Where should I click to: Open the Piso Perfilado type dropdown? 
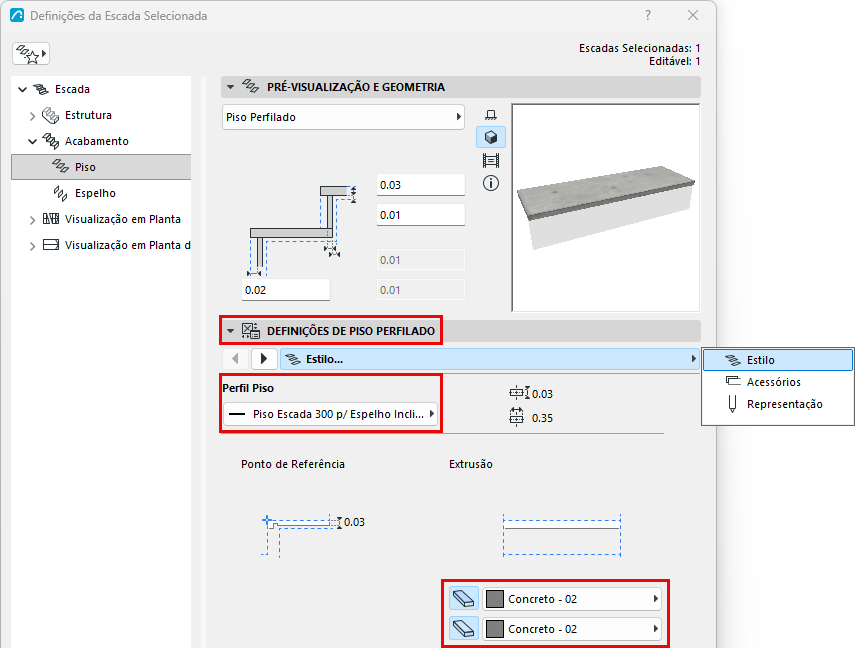coord(343,117)
